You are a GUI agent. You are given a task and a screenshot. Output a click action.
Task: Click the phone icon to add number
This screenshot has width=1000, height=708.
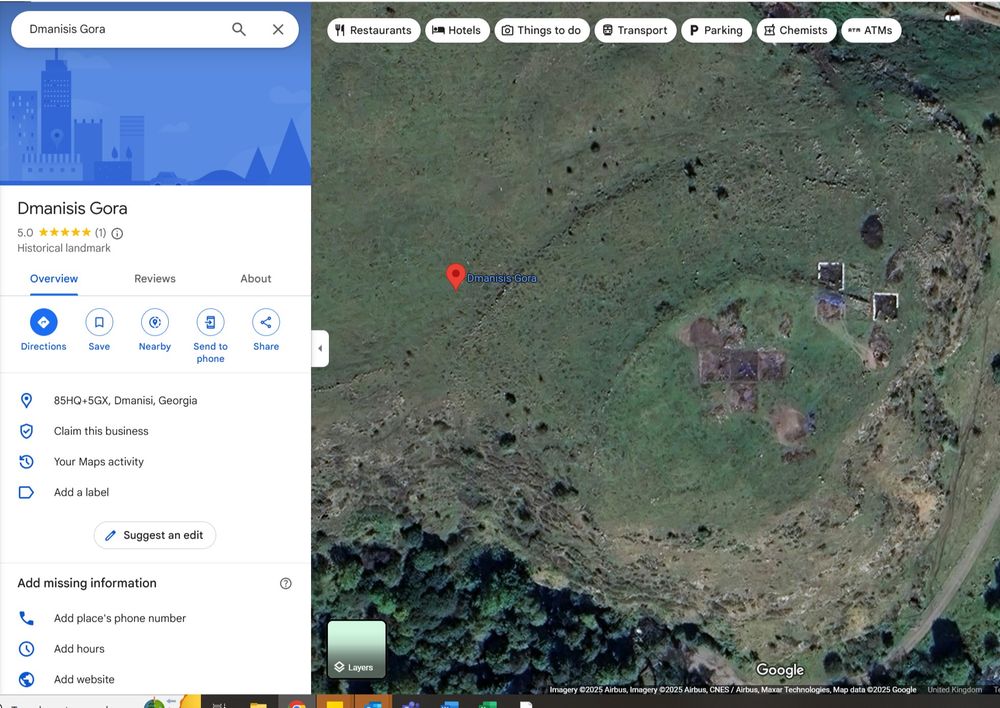coord(26,618)
